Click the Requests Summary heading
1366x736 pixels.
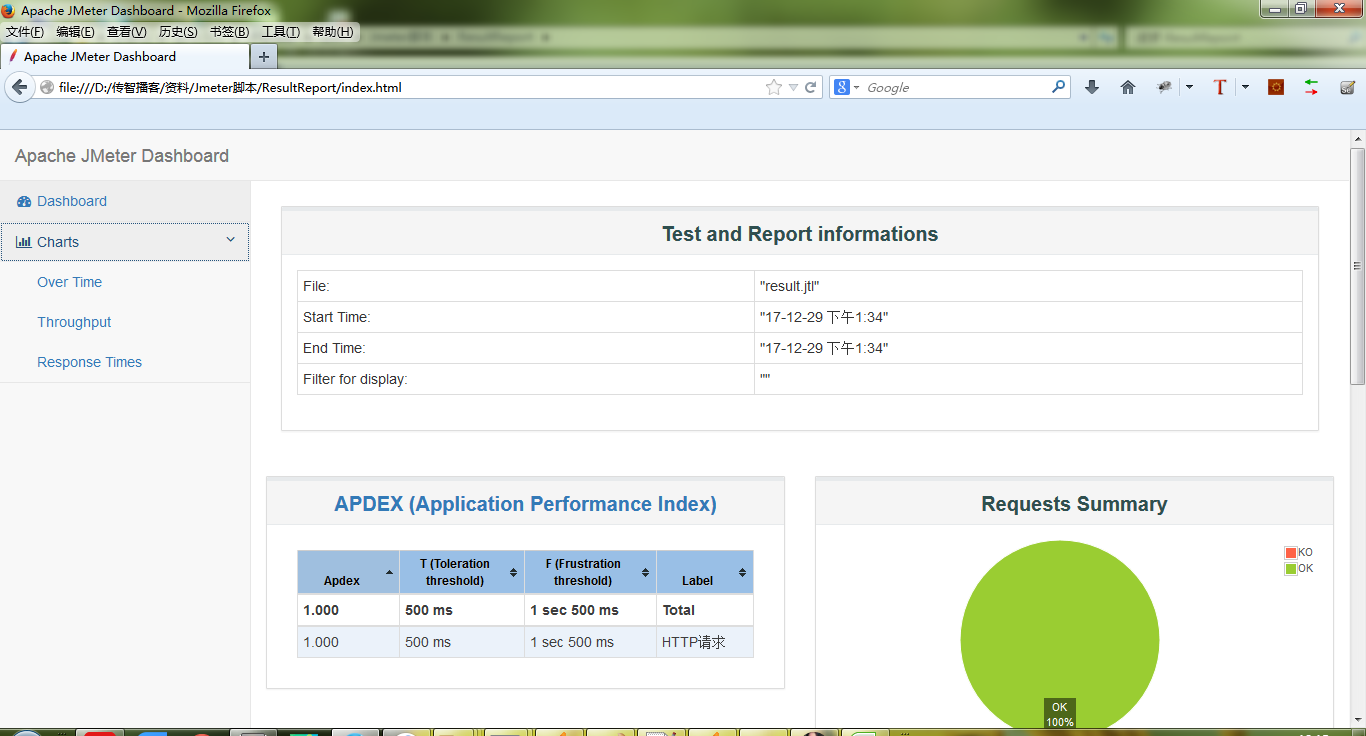(1074, 504)
